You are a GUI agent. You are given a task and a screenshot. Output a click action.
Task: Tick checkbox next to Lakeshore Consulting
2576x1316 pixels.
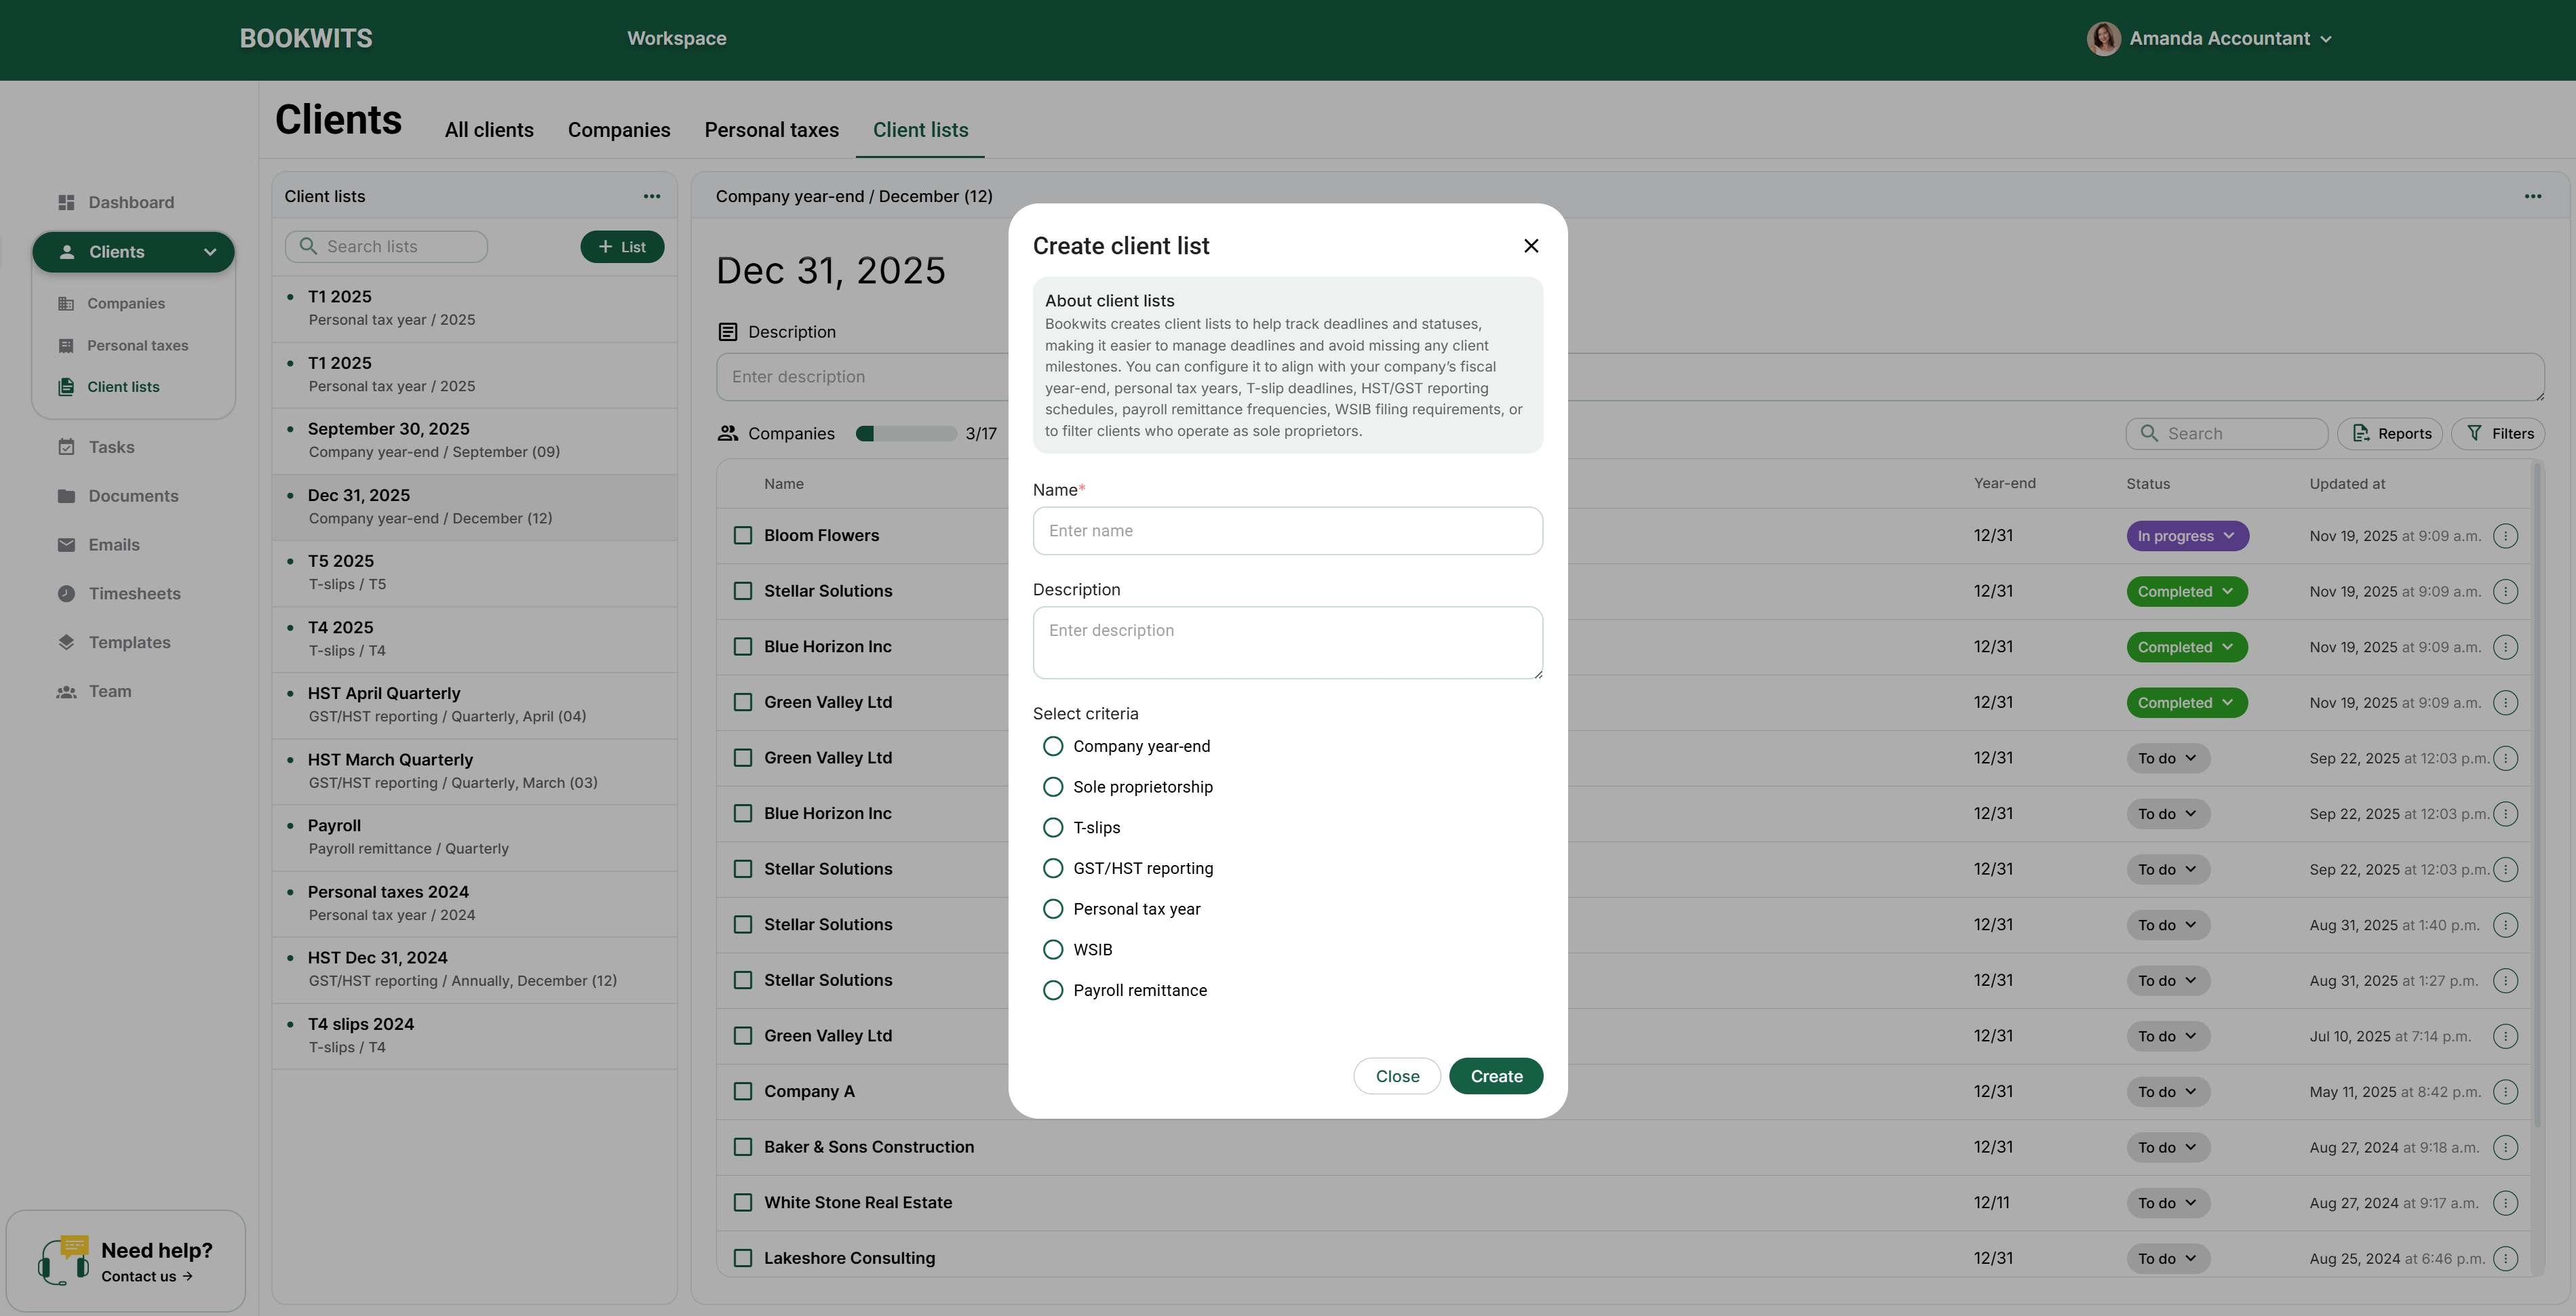(x=743, y=1258)
